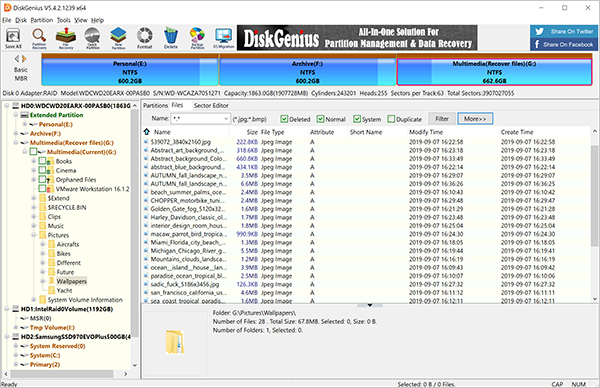Click the New Partition toolbar icon

tap(118, 38)
